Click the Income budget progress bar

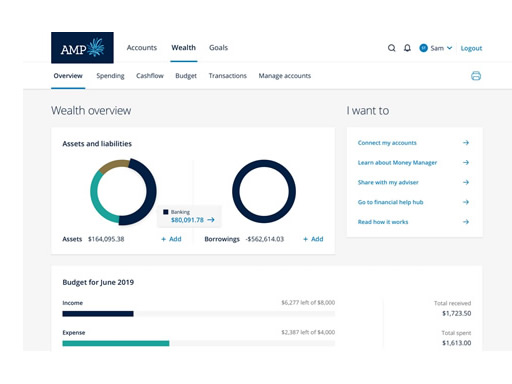(199, 314)
